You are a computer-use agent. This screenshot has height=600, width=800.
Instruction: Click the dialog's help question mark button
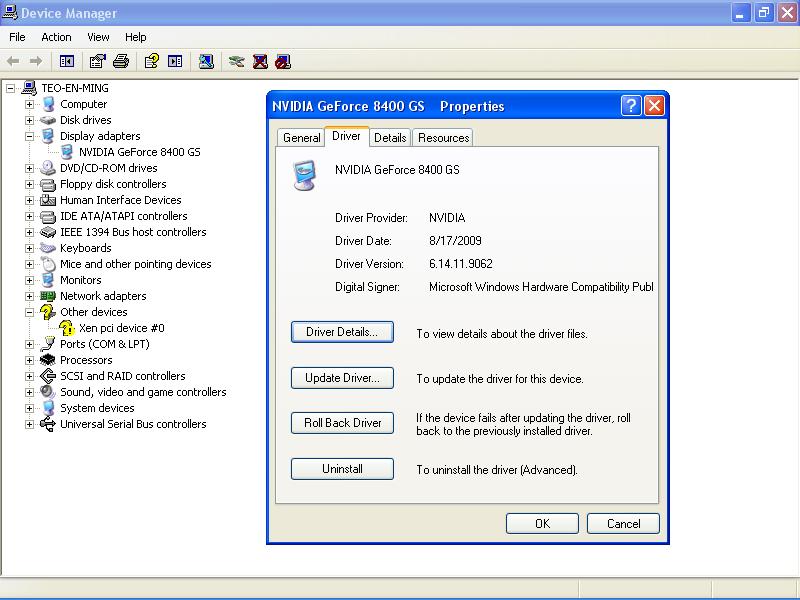631,106
